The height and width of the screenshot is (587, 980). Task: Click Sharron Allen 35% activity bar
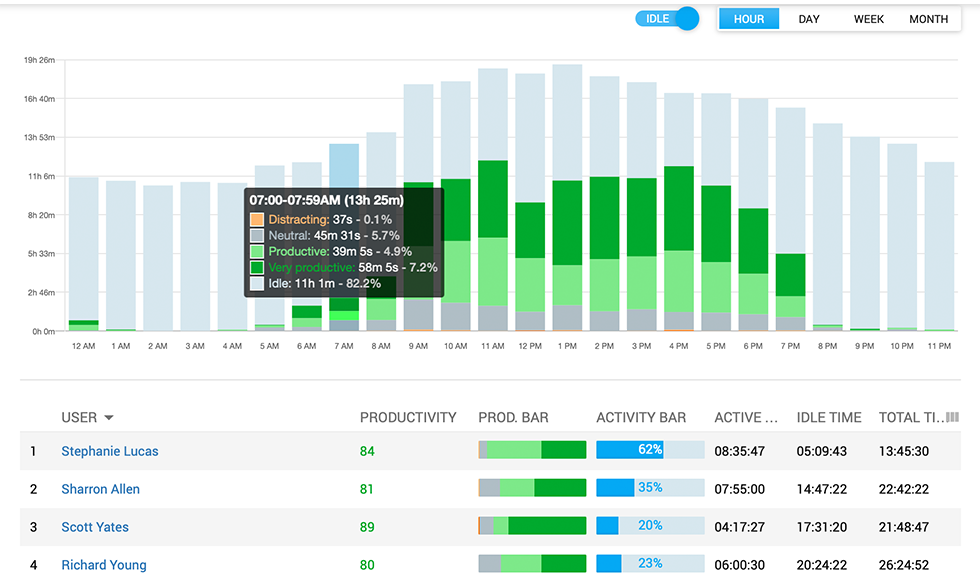[x=650, y=488]
